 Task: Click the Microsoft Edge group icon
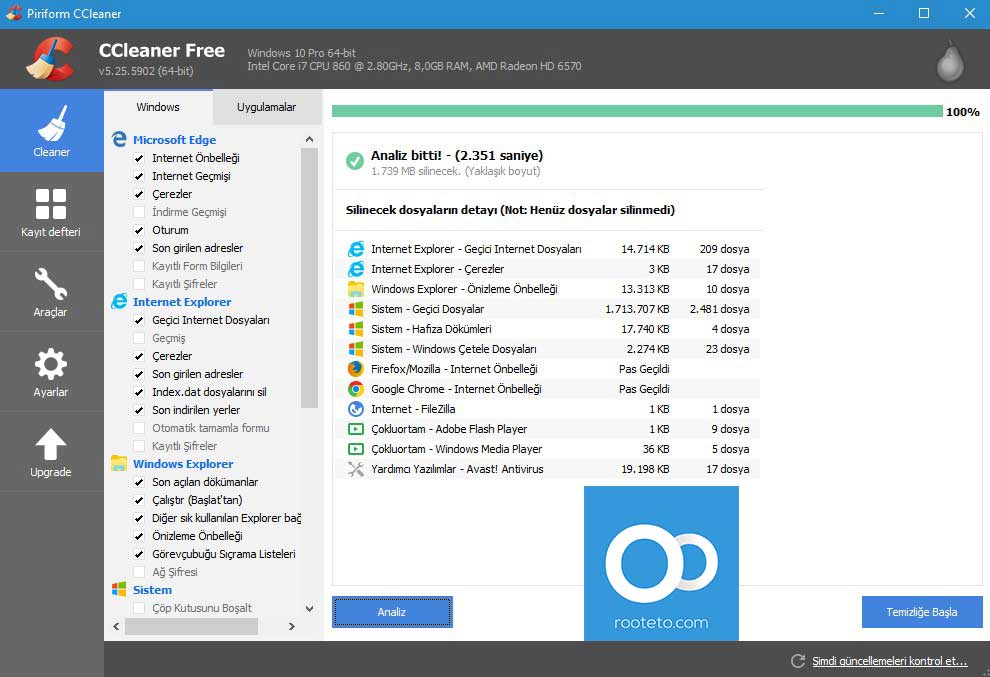119,140
